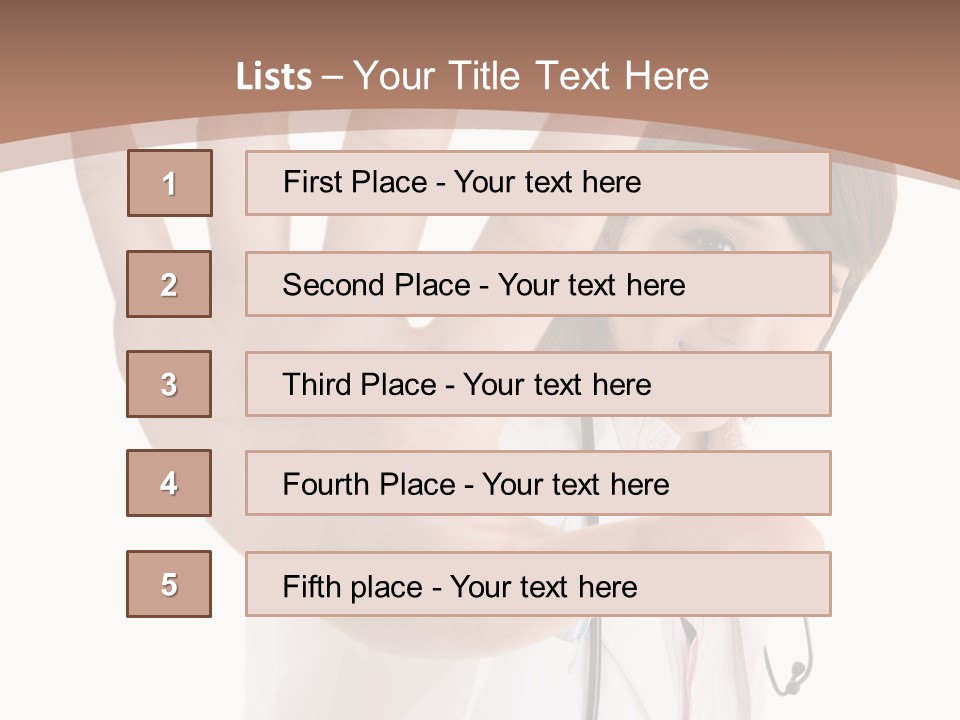The width and height of the screenshot is (960, 720).
Task: Select the 'Fourth Place' text box
Action: (538, 484)
